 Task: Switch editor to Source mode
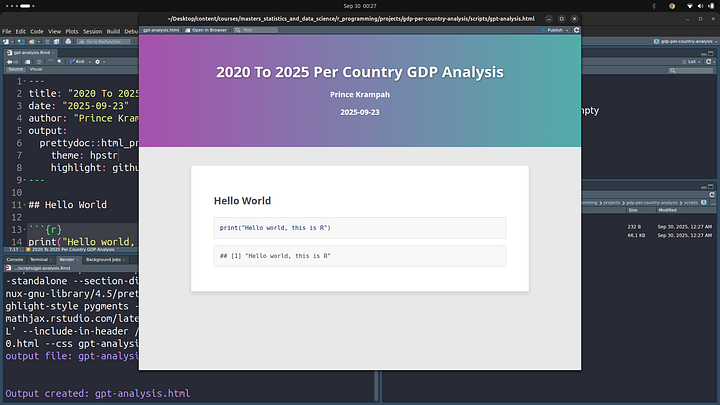16,69
